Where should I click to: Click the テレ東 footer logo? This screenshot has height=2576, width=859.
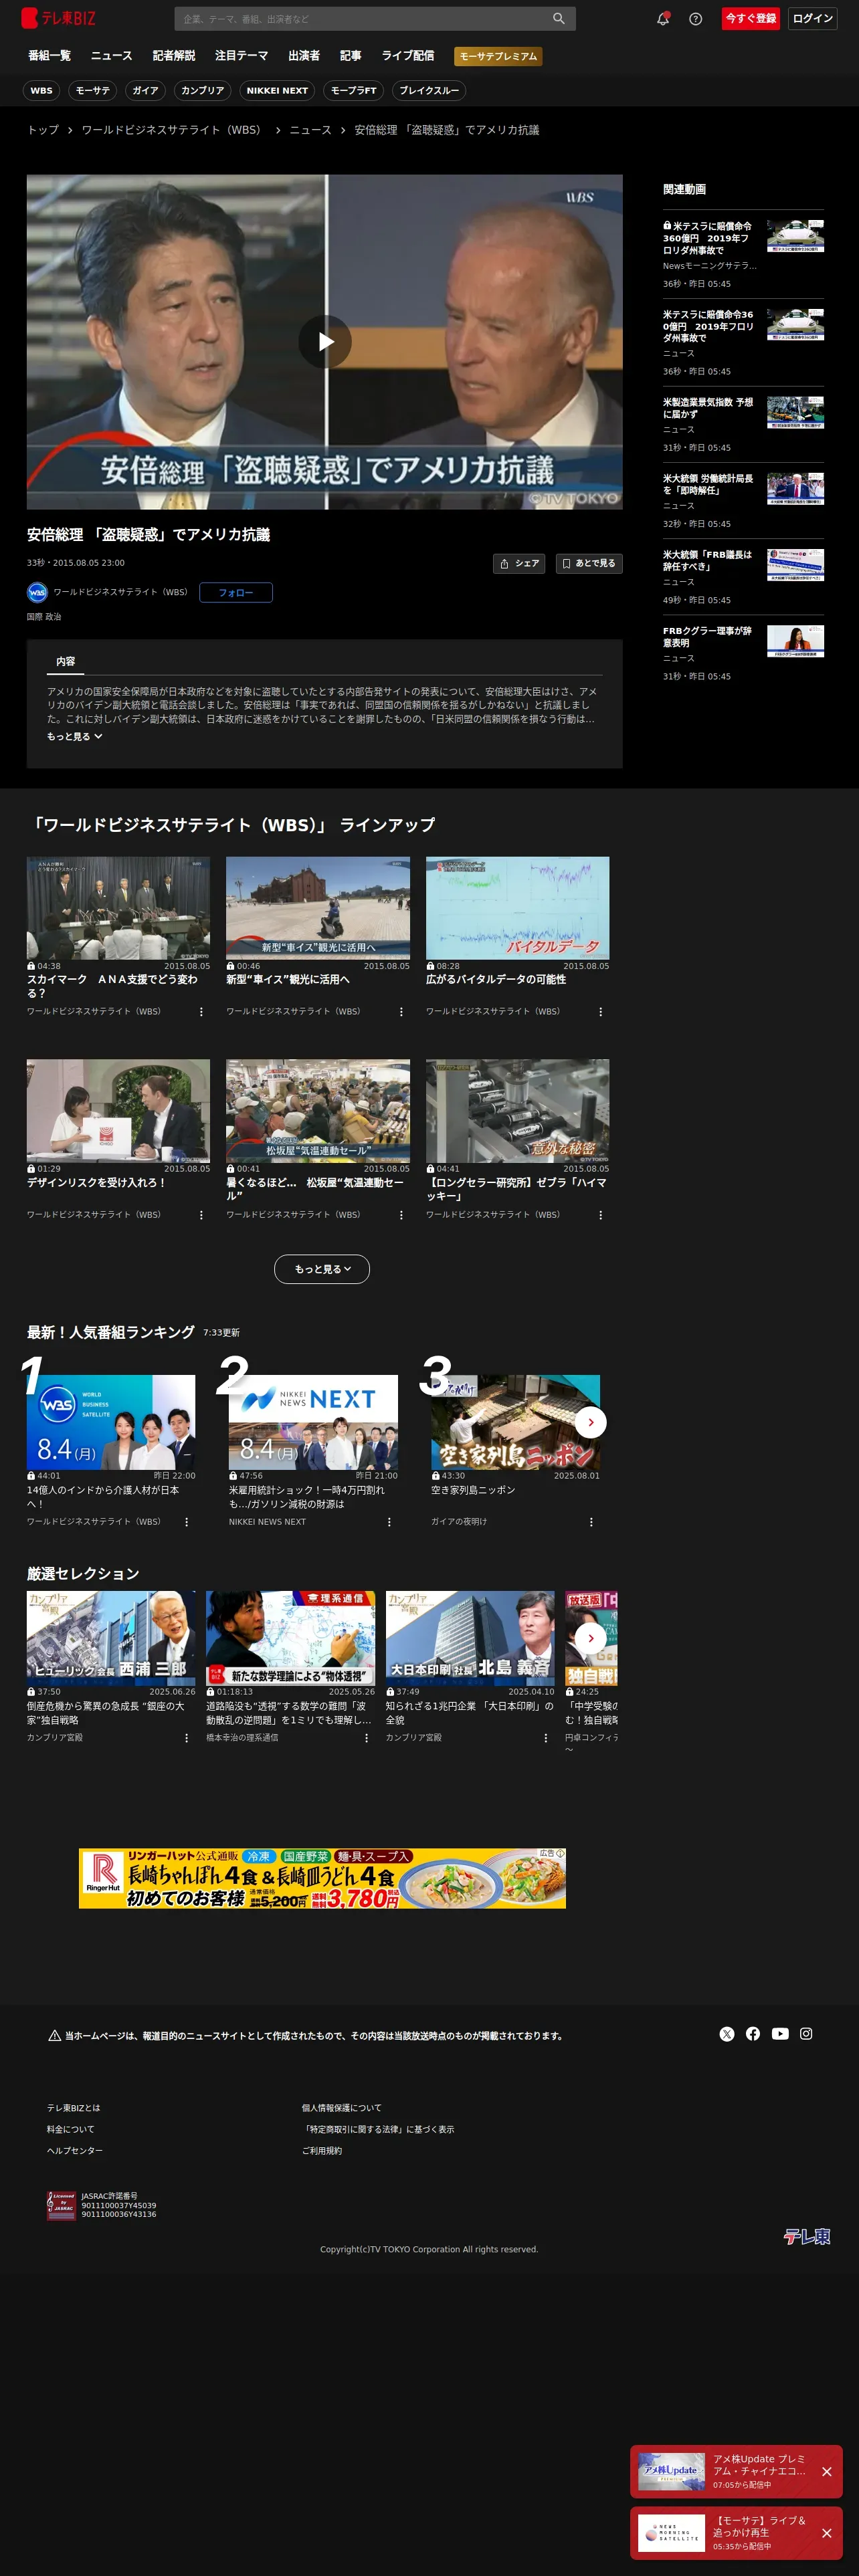pyautogui.click(x=806, y=2236)
